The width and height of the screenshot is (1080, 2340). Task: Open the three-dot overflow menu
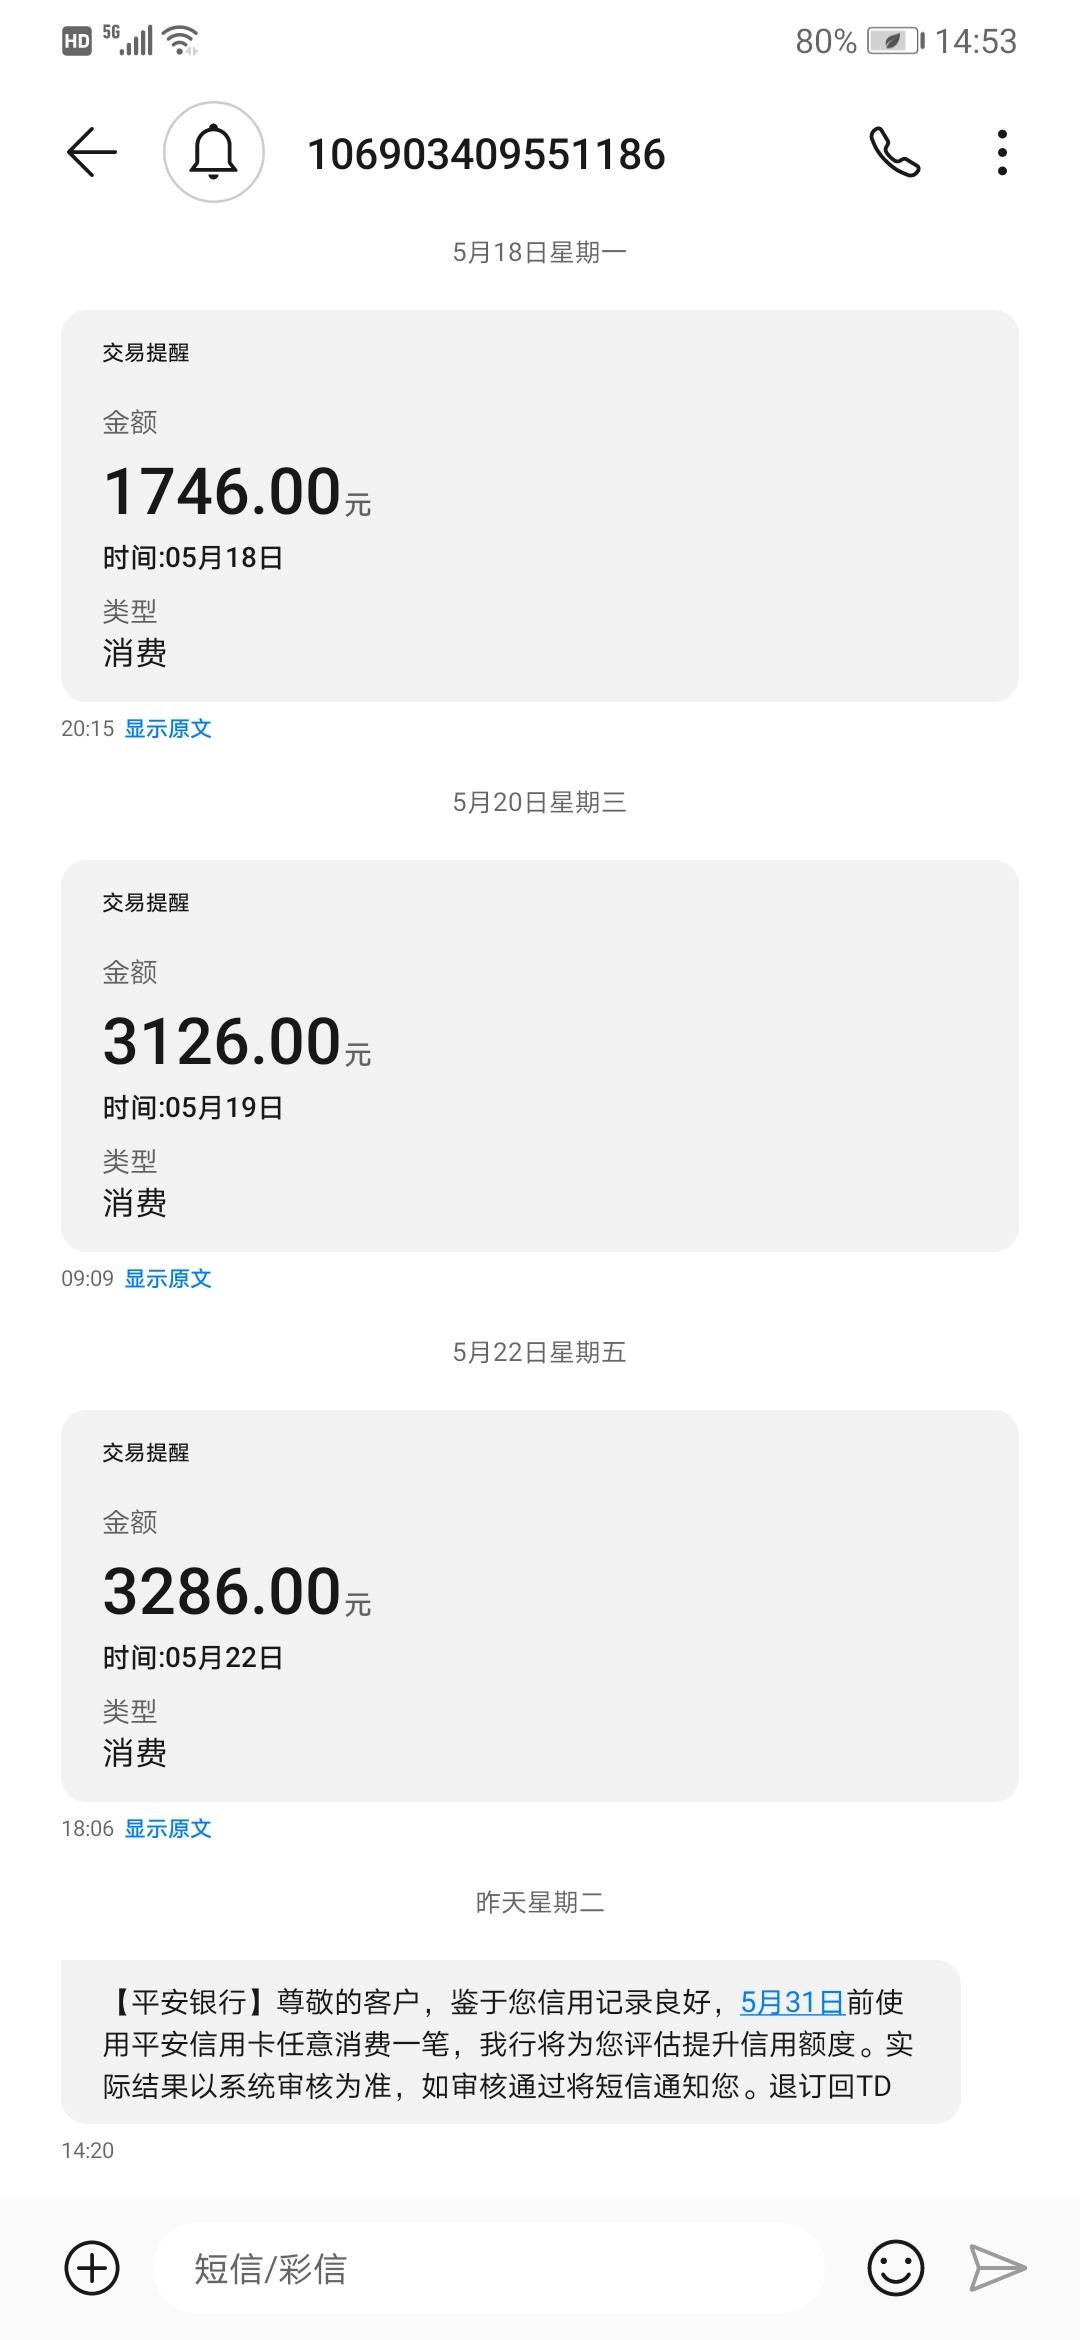(1002, 153)
